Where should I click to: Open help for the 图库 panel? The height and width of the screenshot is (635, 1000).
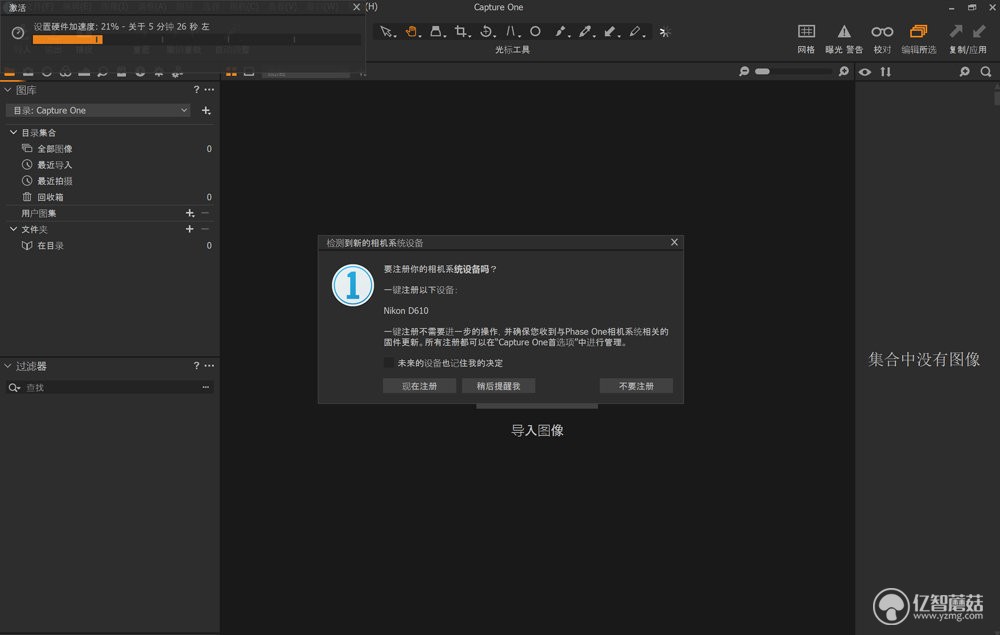pos(196,90)
